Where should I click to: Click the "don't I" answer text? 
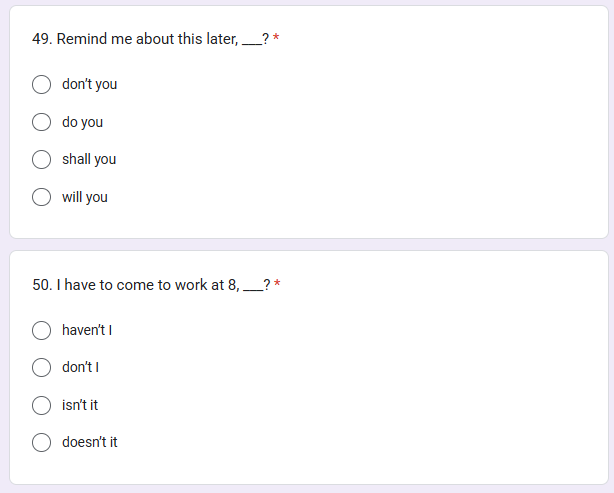pos(80,367)
